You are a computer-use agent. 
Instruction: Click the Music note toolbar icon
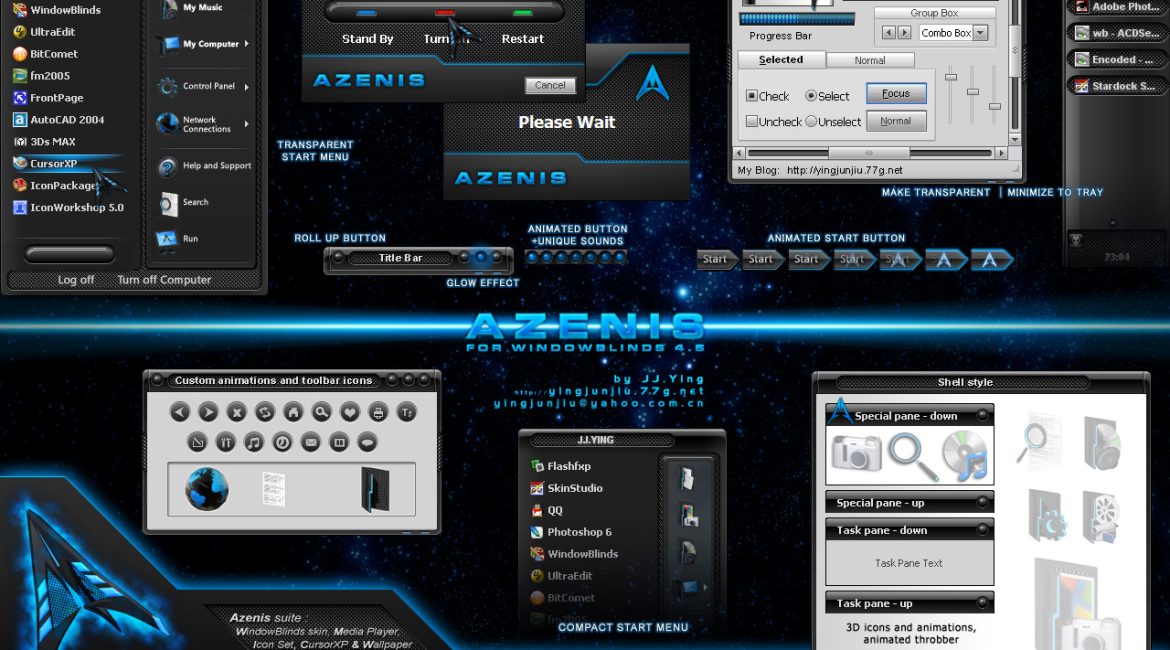[254, 443]
